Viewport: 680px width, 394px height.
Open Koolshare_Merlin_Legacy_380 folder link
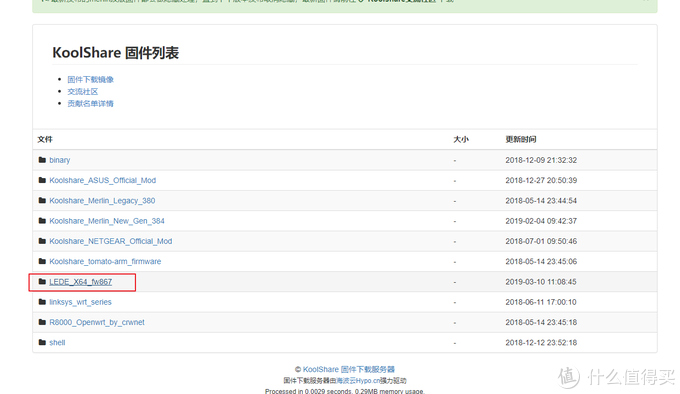coord(102,201)
